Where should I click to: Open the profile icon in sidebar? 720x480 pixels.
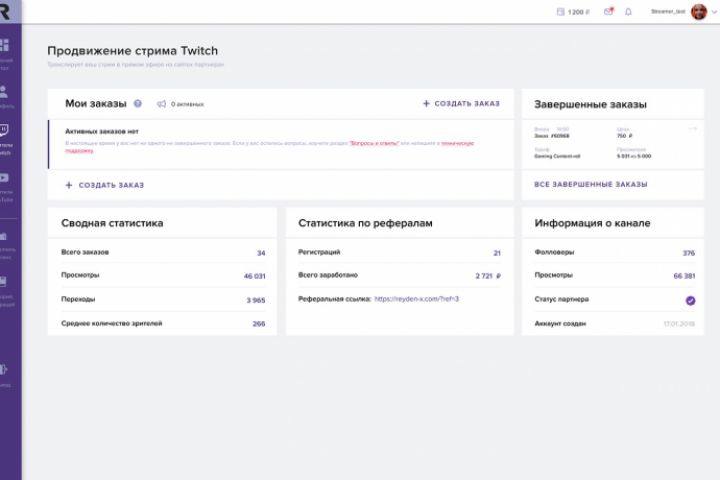point(5,92)
